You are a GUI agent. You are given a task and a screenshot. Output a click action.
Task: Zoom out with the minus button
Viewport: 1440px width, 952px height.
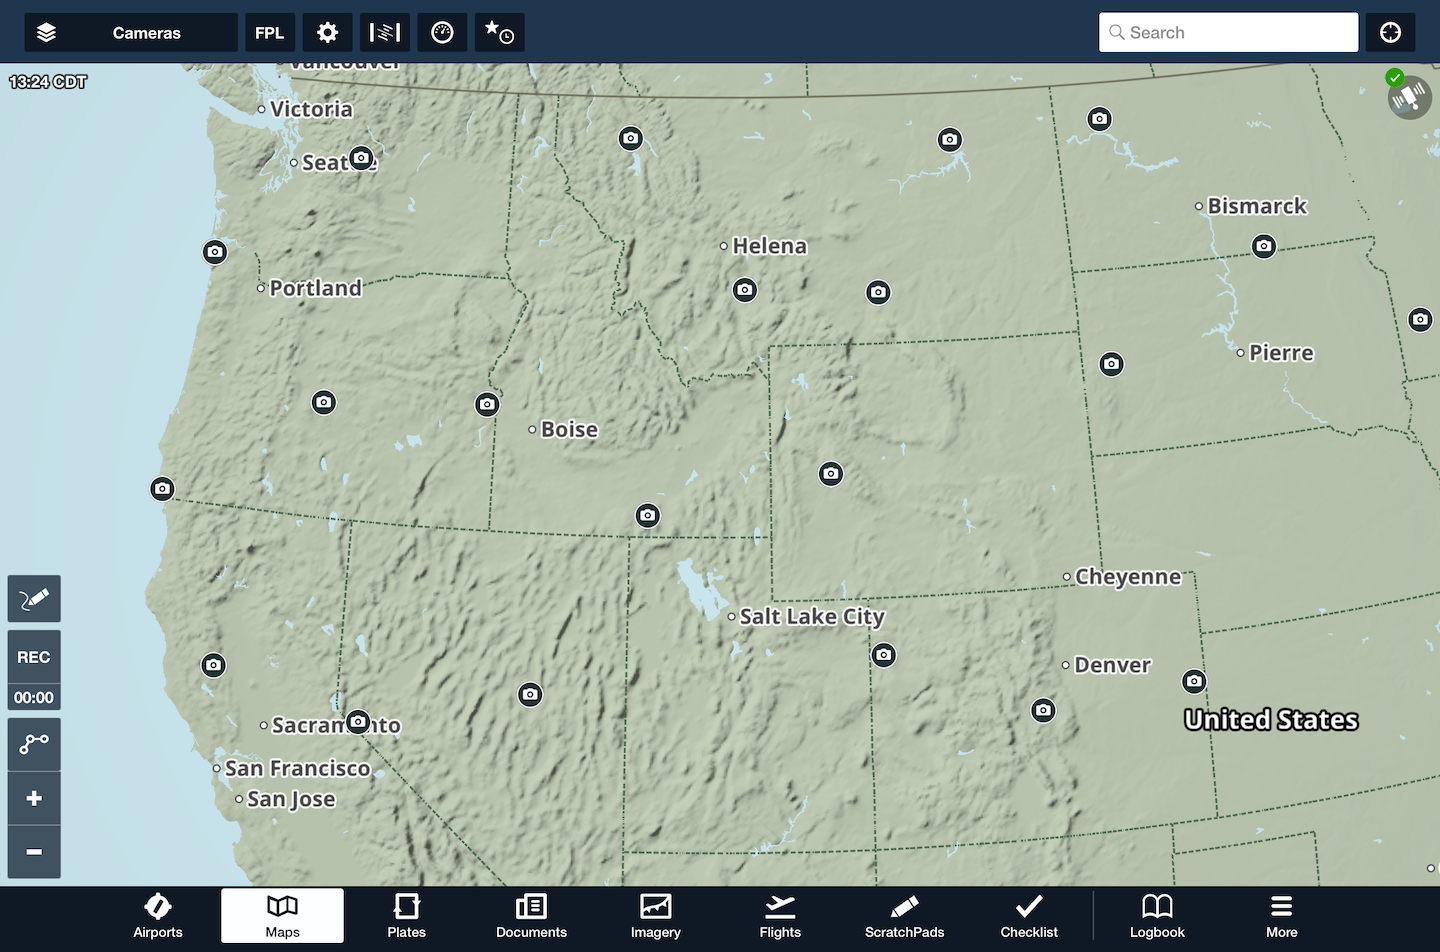pos(34,852)
